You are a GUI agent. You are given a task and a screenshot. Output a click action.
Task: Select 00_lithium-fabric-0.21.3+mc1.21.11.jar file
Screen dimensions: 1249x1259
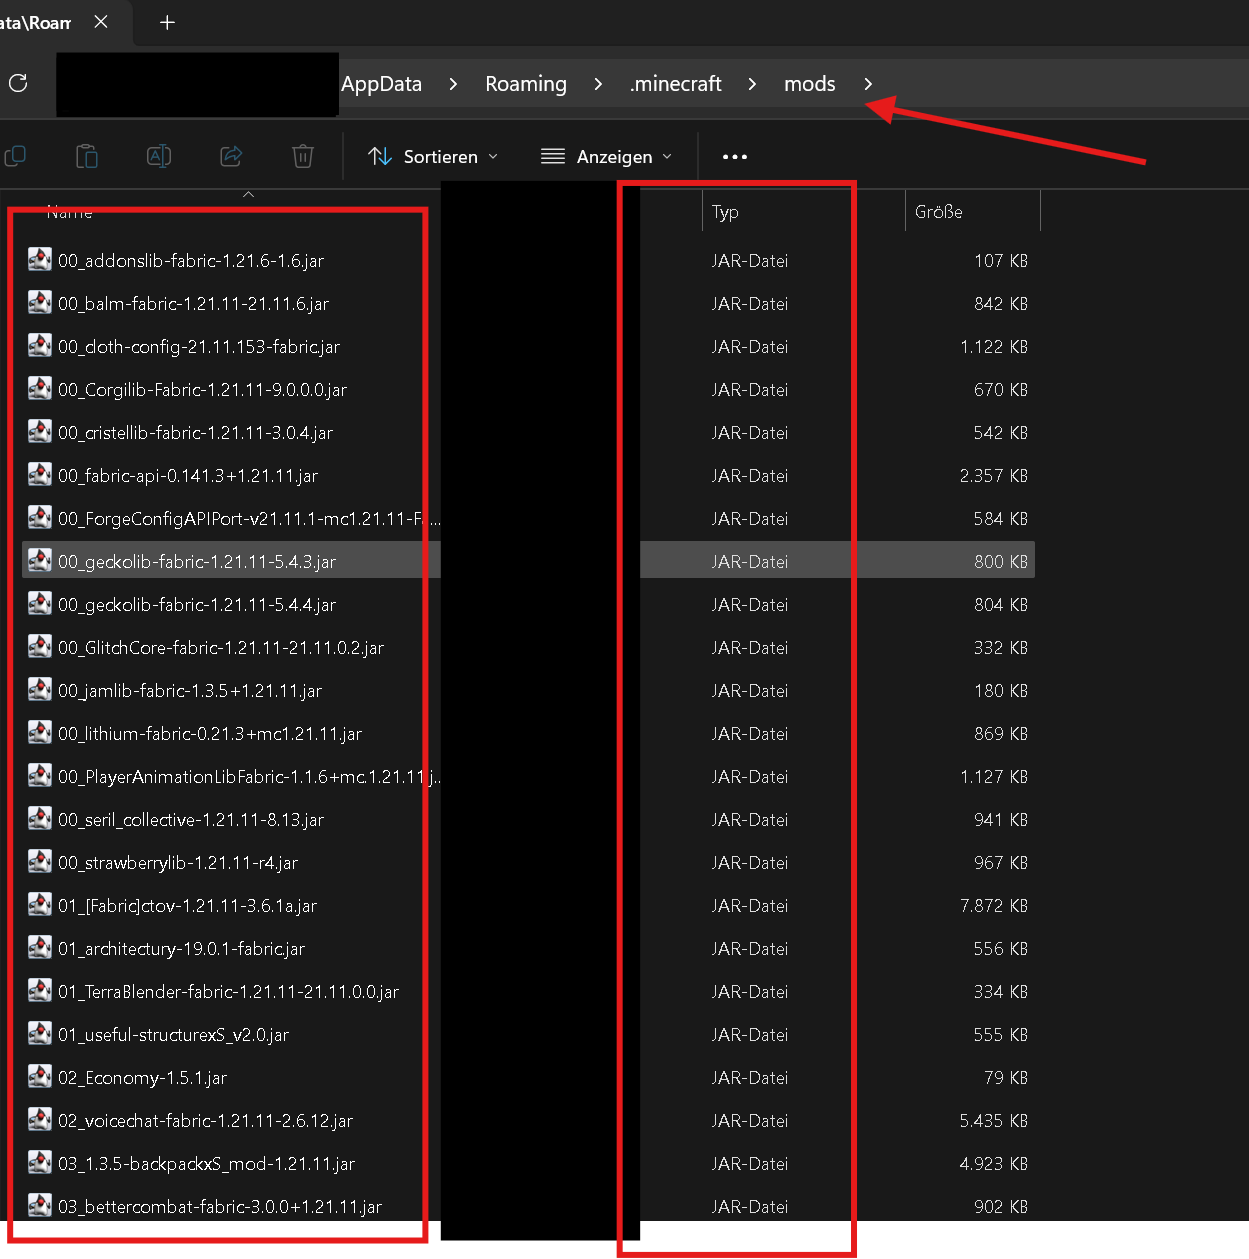[x=210, y=734]
